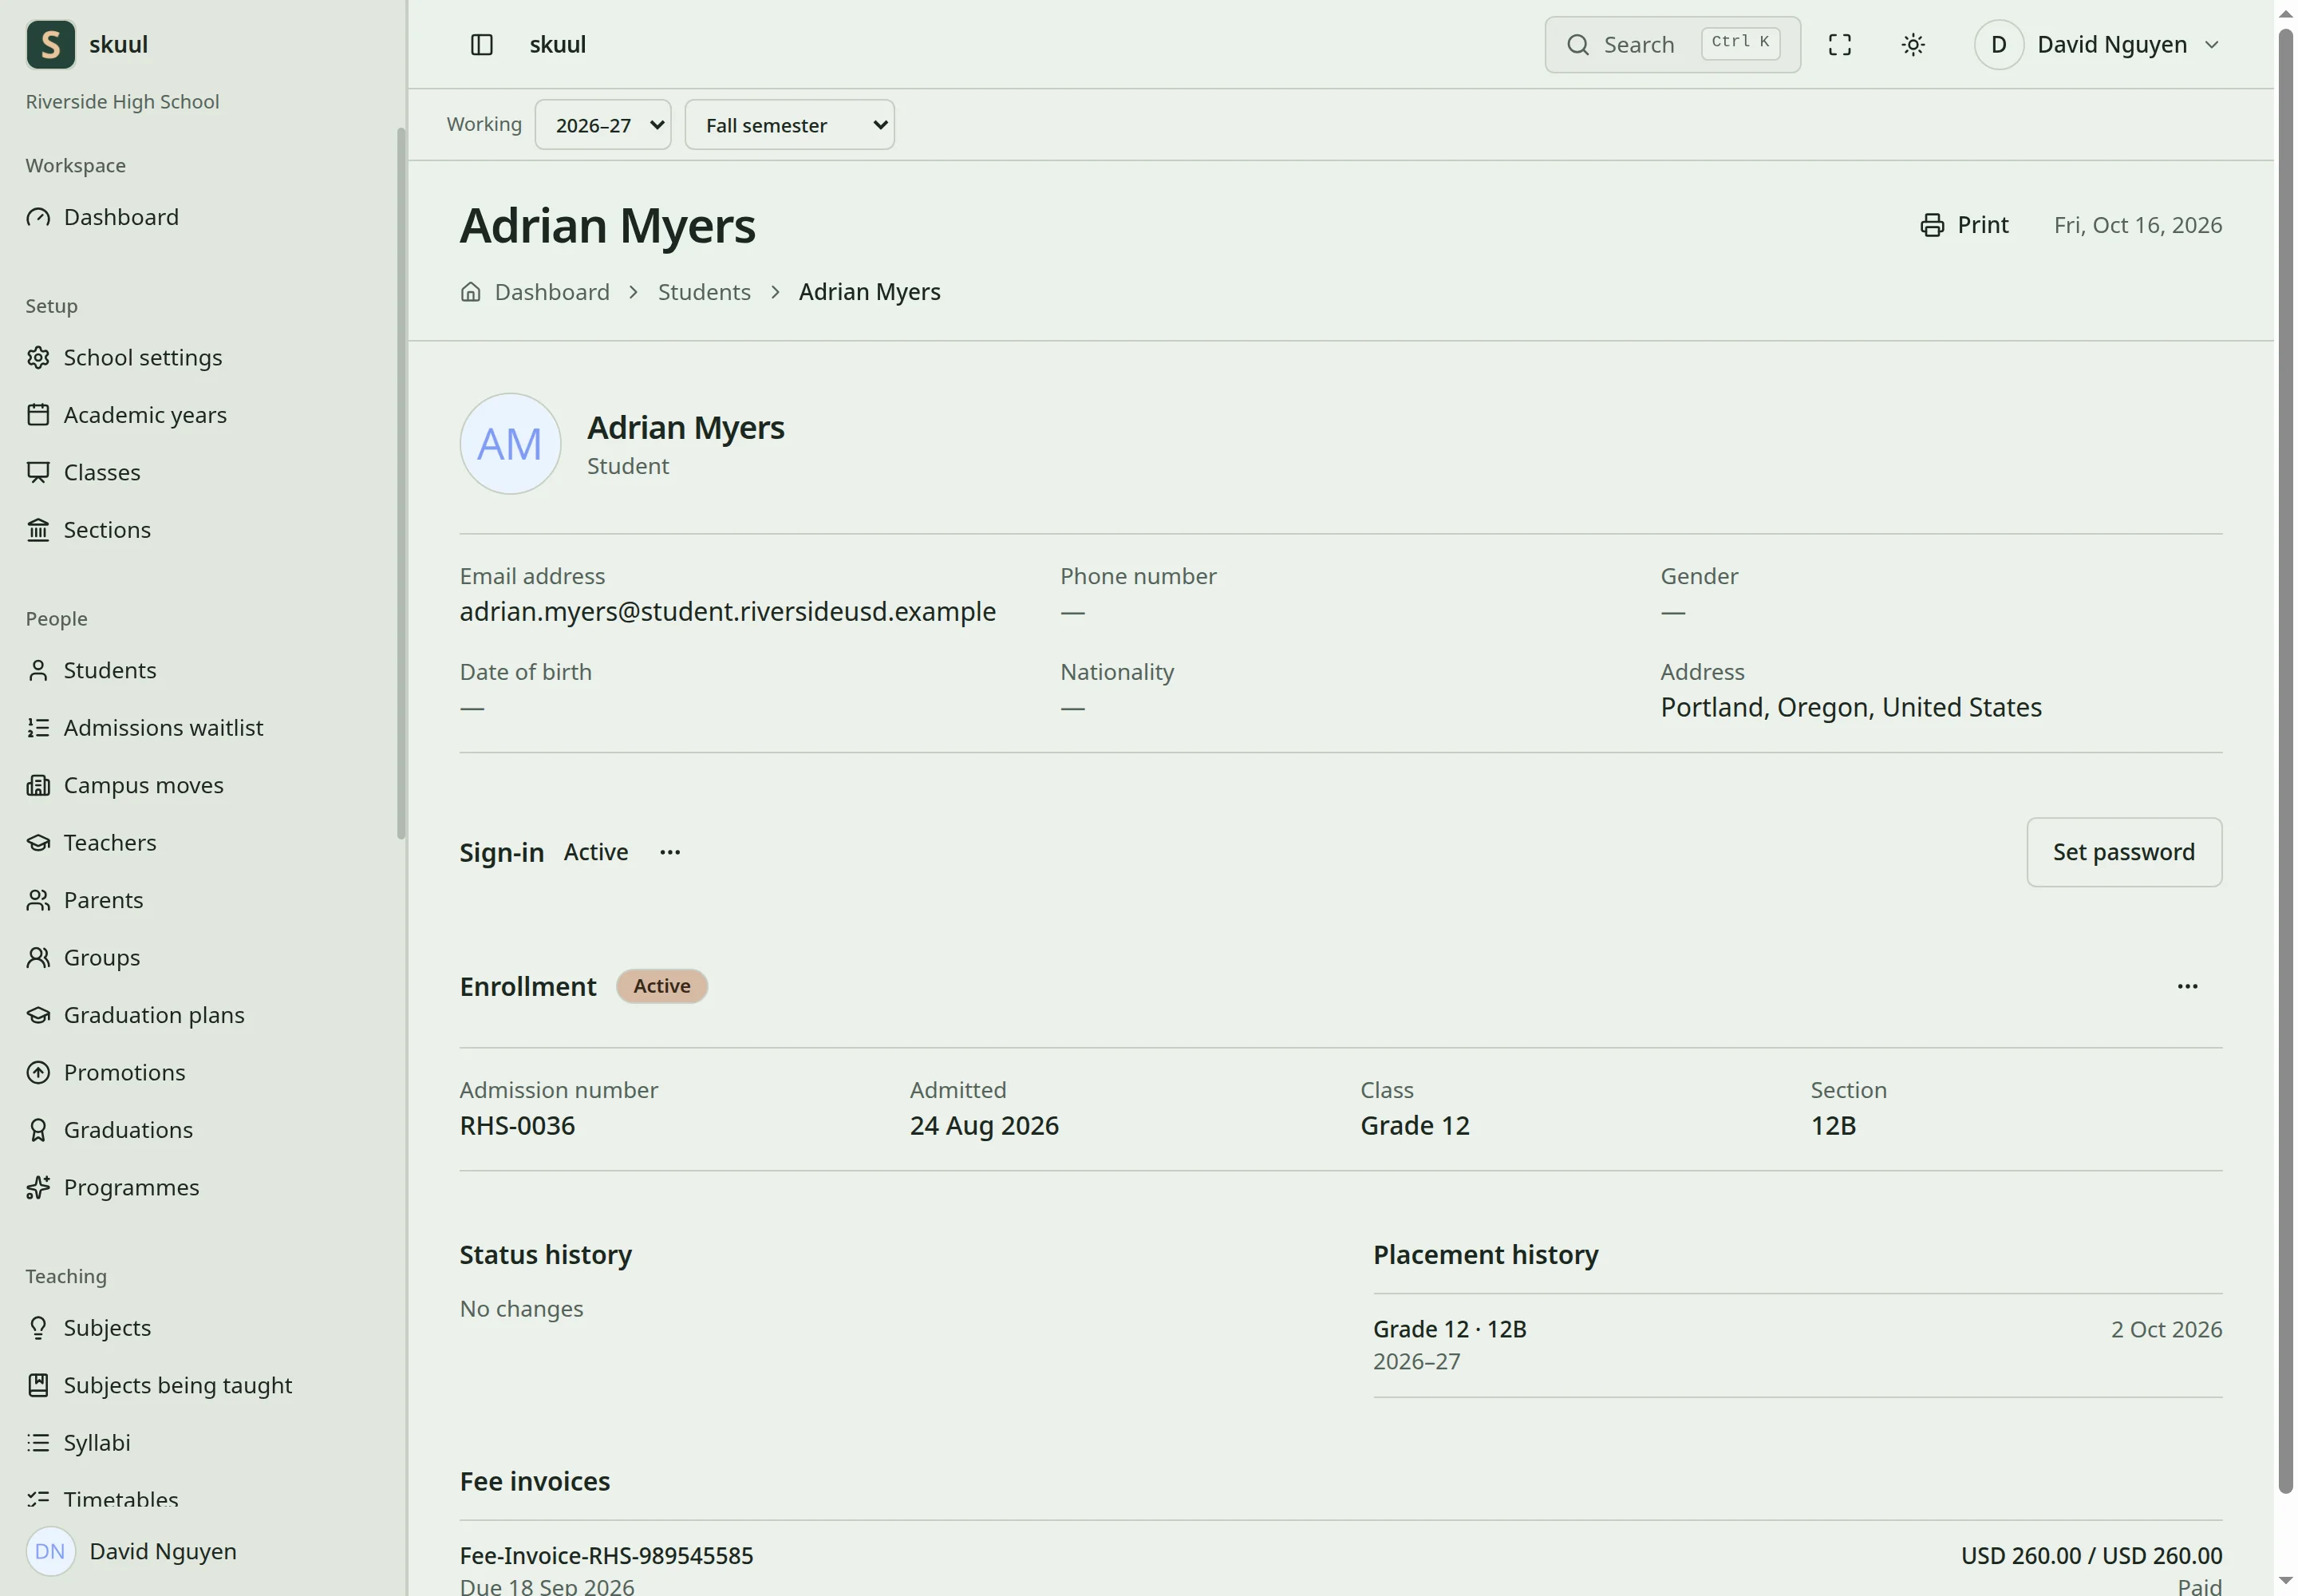Enter fullscreen mode icon
The image size is (2298, 1596).
tap(1839, 44)
